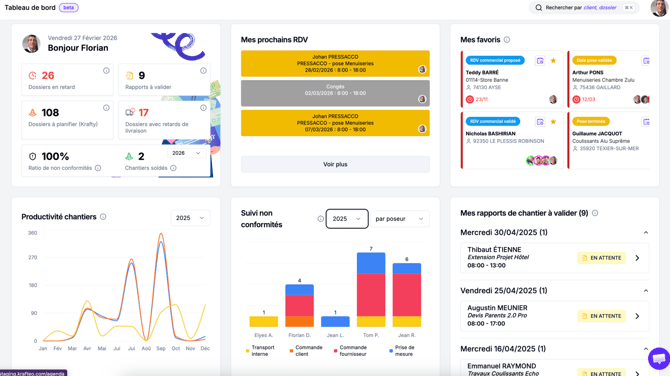The width and height of the screenshot is (670, 376).
Task: Unstar Nicholas BASHIRIAN favorite
Action: (x=553, y=122)
